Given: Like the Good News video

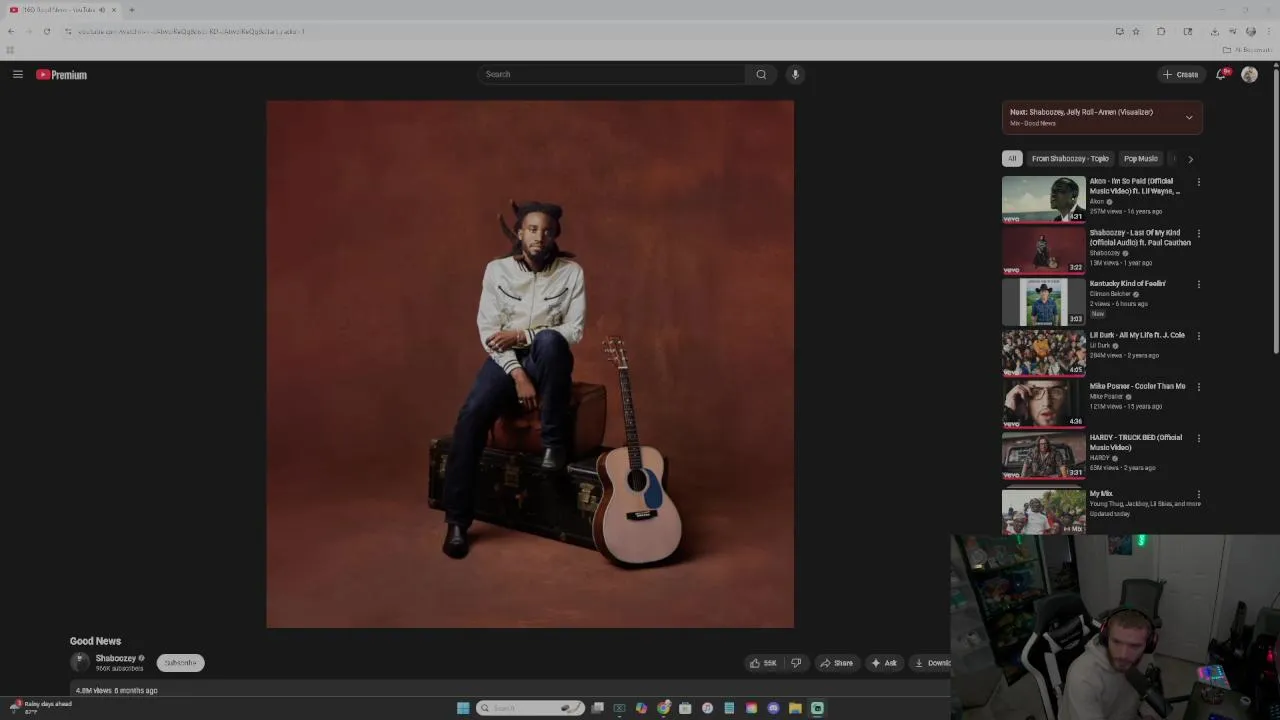Looking at the screenshot, I should point(763,663).
